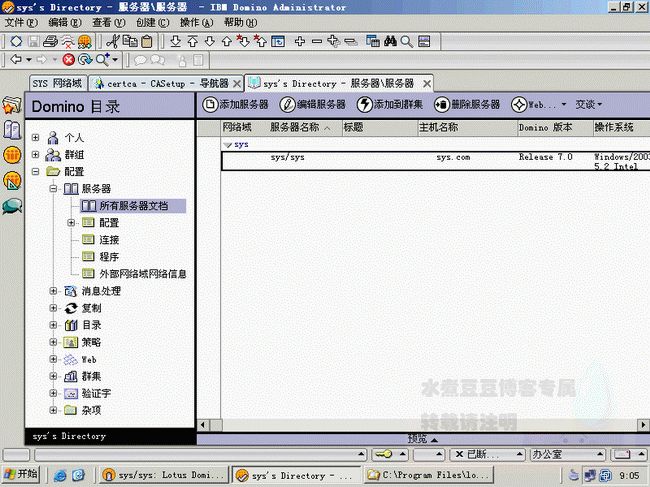The height and width of the screenshot is (487, 650).
Task: Open the bookmark star icon in left sidebar
Action: click(12, 106)
